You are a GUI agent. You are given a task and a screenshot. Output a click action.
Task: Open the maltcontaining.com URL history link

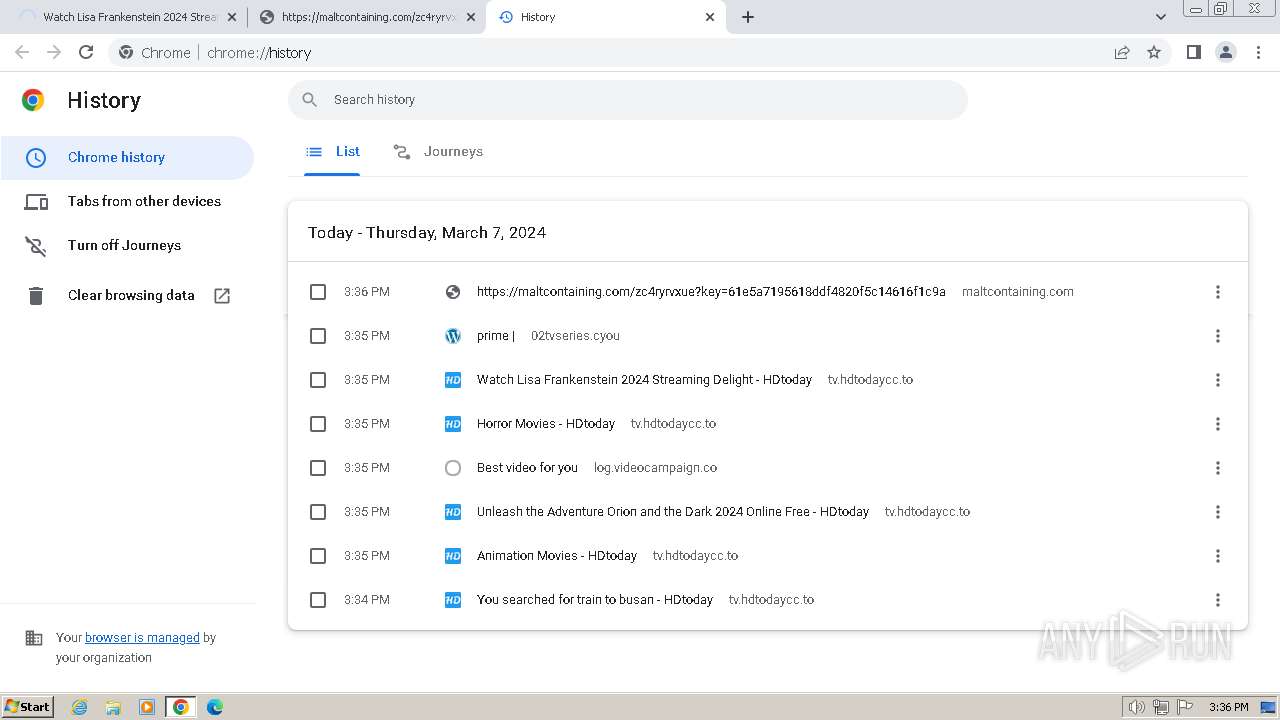711,292
